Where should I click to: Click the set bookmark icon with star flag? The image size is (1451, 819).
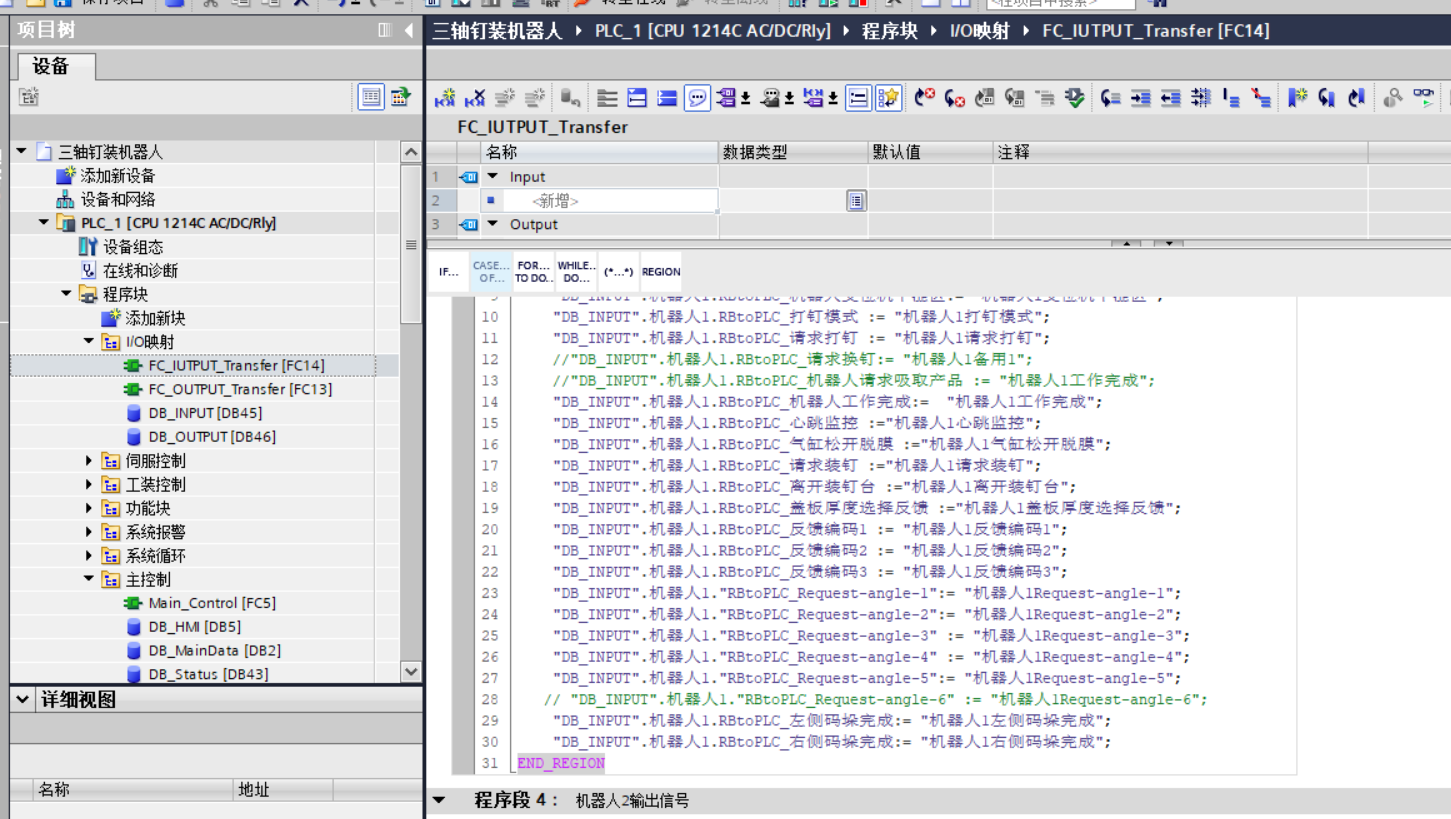(1297, 98)
